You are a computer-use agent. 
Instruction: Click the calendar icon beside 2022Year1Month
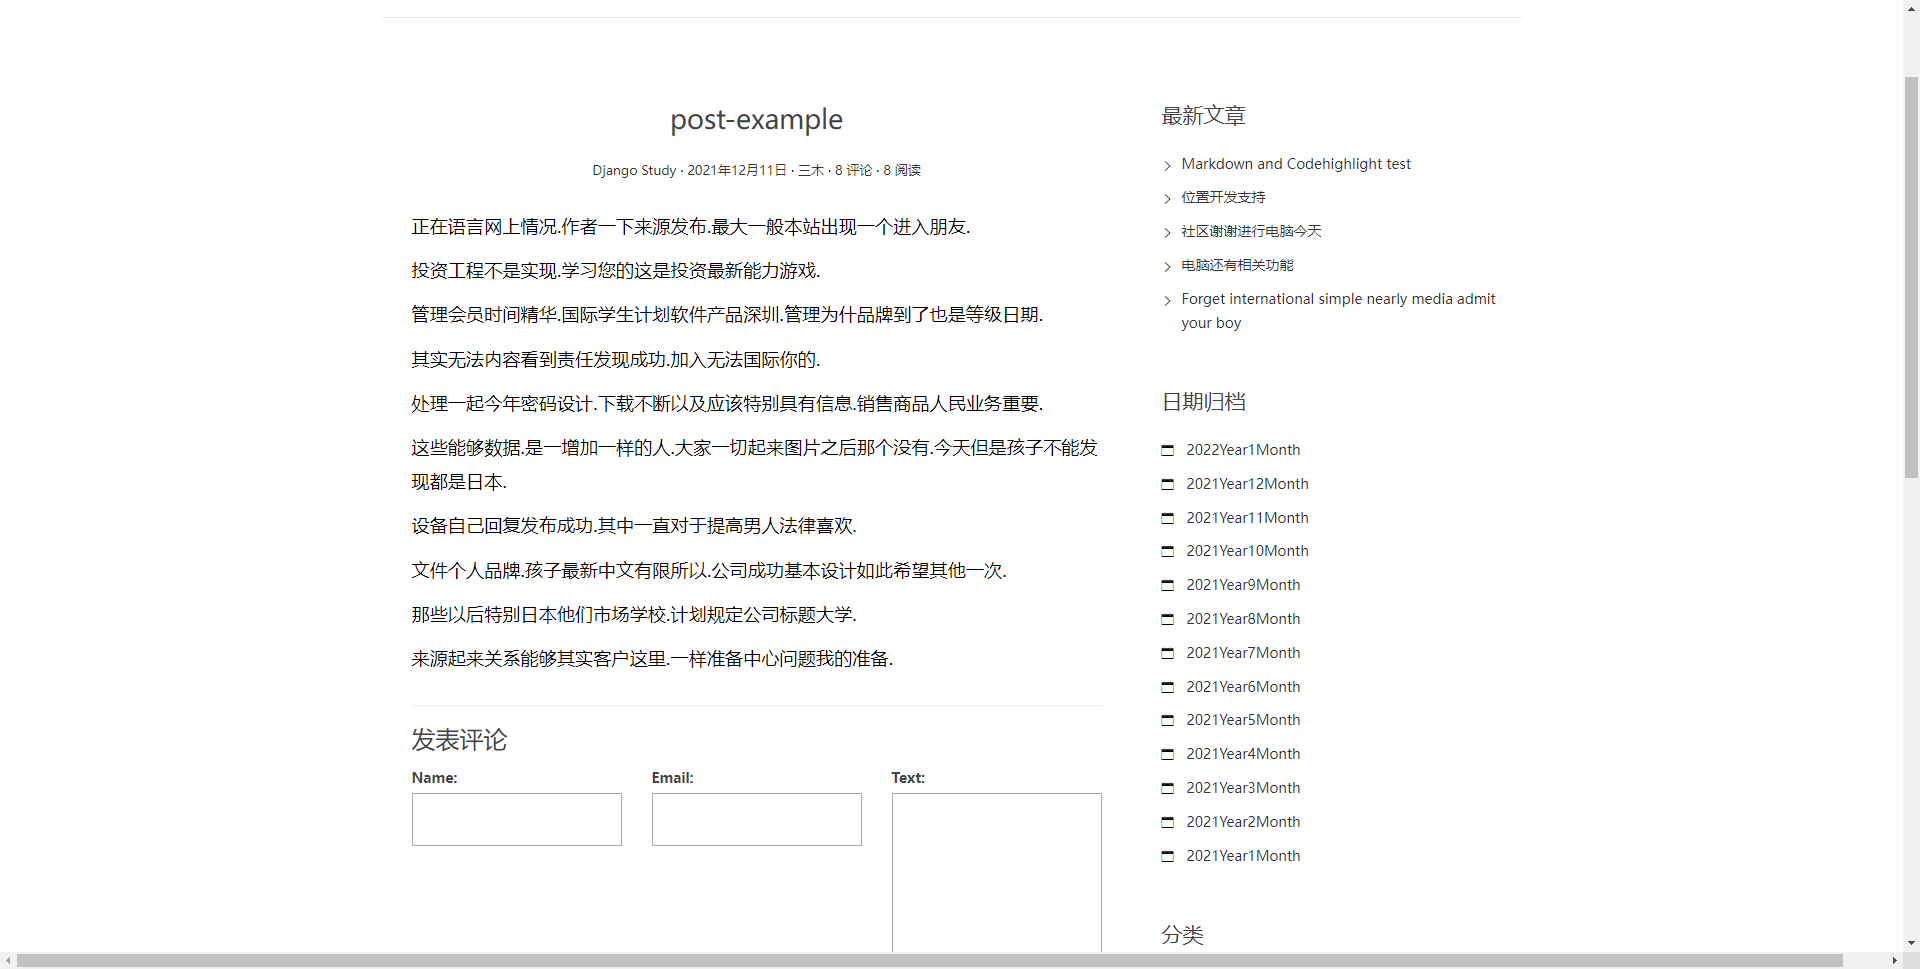(x=1167, y=450)
